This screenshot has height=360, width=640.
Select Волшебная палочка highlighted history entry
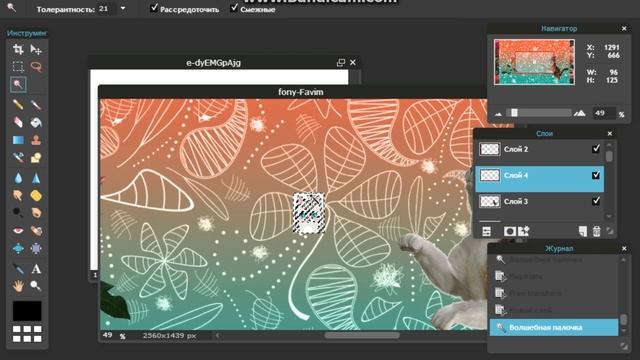[x=554, y=327]
